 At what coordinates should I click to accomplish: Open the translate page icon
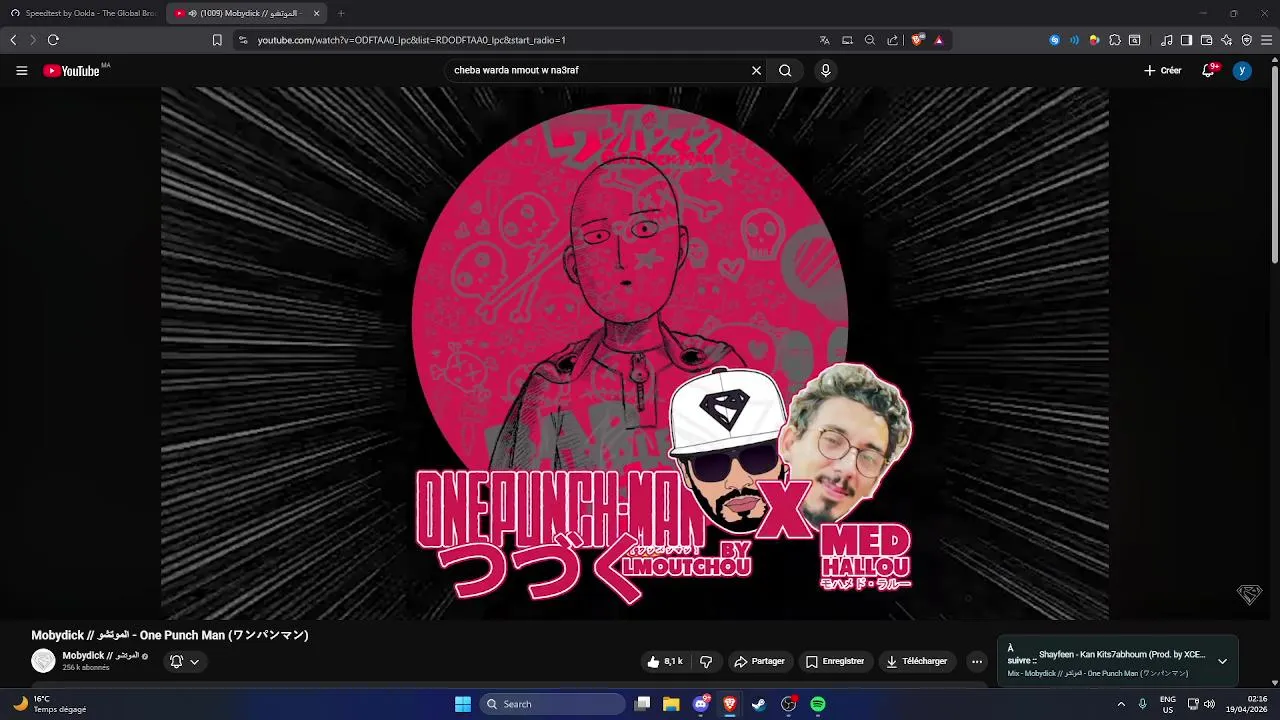point(824,40)
